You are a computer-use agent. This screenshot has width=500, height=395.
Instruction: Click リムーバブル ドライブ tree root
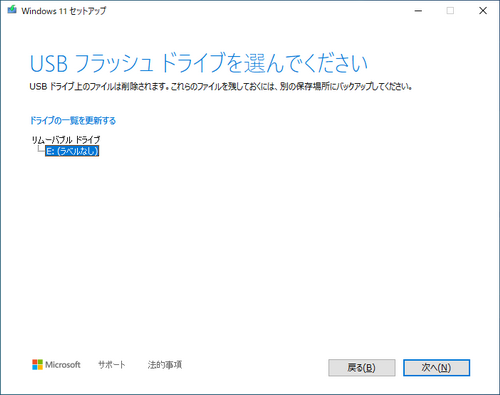[66, 140]
